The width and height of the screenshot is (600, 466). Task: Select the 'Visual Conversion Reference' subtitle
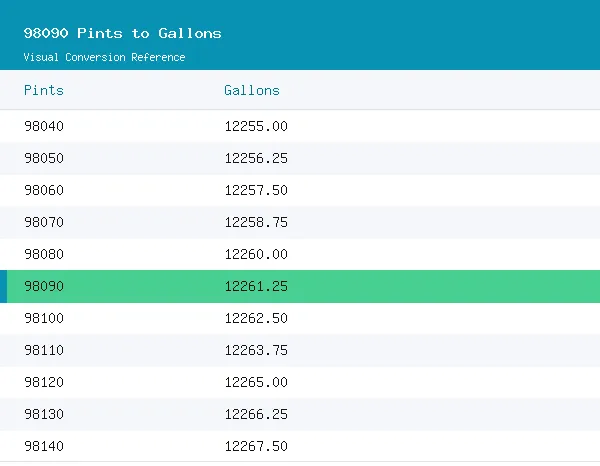[x=104, y=57]
